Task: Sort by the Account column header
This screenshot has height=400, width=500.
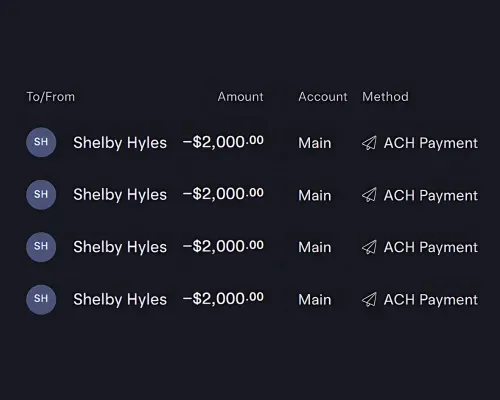Action: 323,97
